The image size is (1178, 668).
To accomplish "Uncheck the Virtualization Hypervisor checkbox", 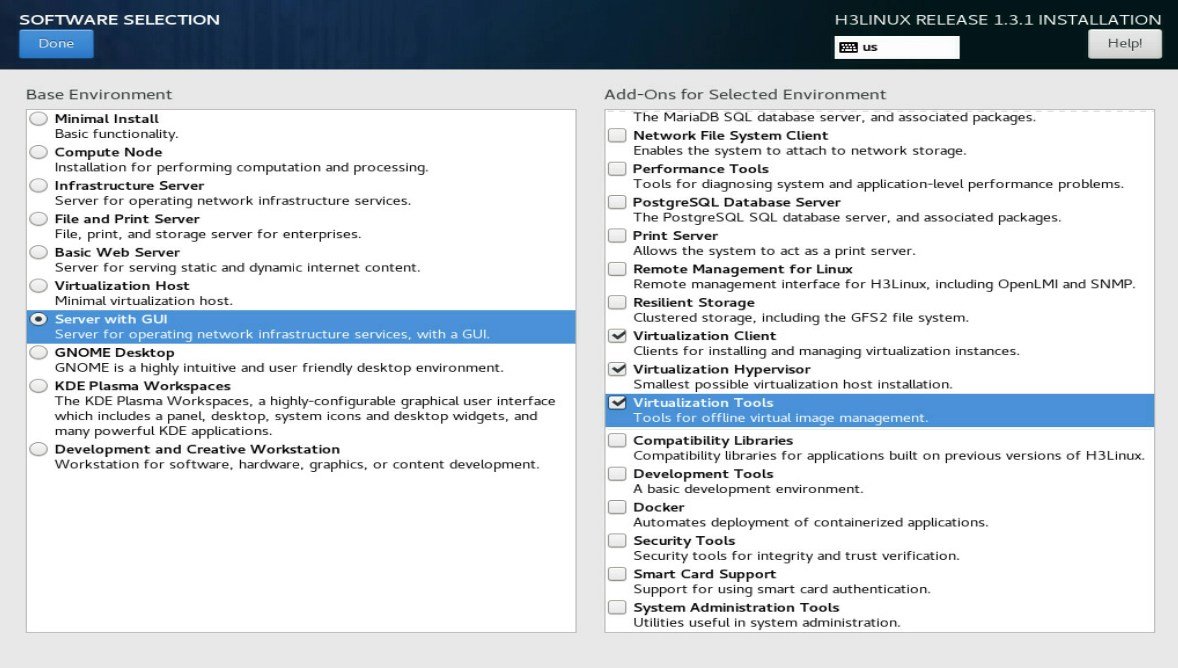I will [x=617, y=370].
